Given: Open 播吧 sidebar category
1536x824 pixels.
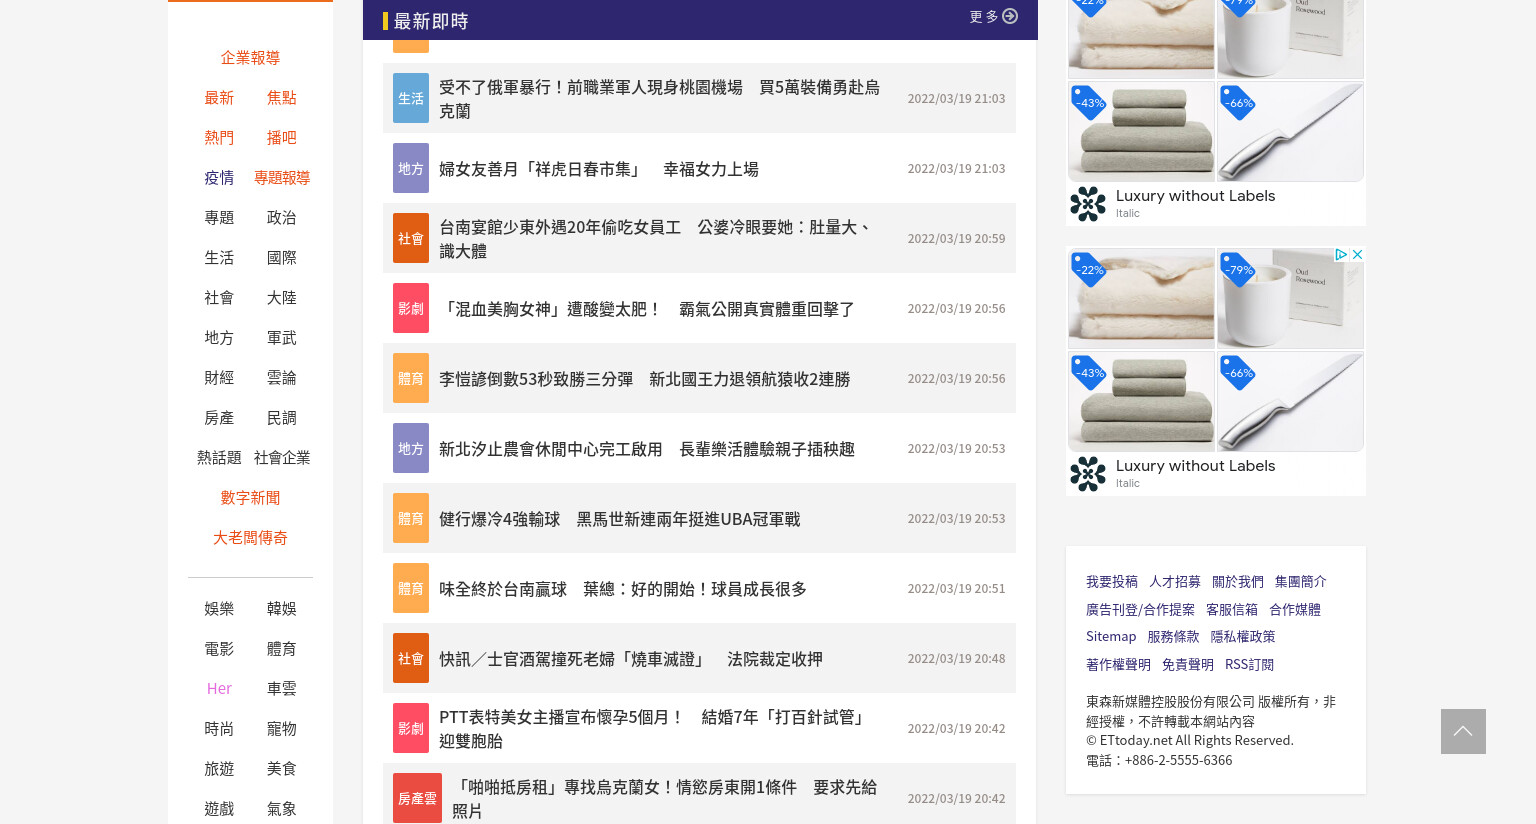Looking at the screenshot, I should 281,138.
